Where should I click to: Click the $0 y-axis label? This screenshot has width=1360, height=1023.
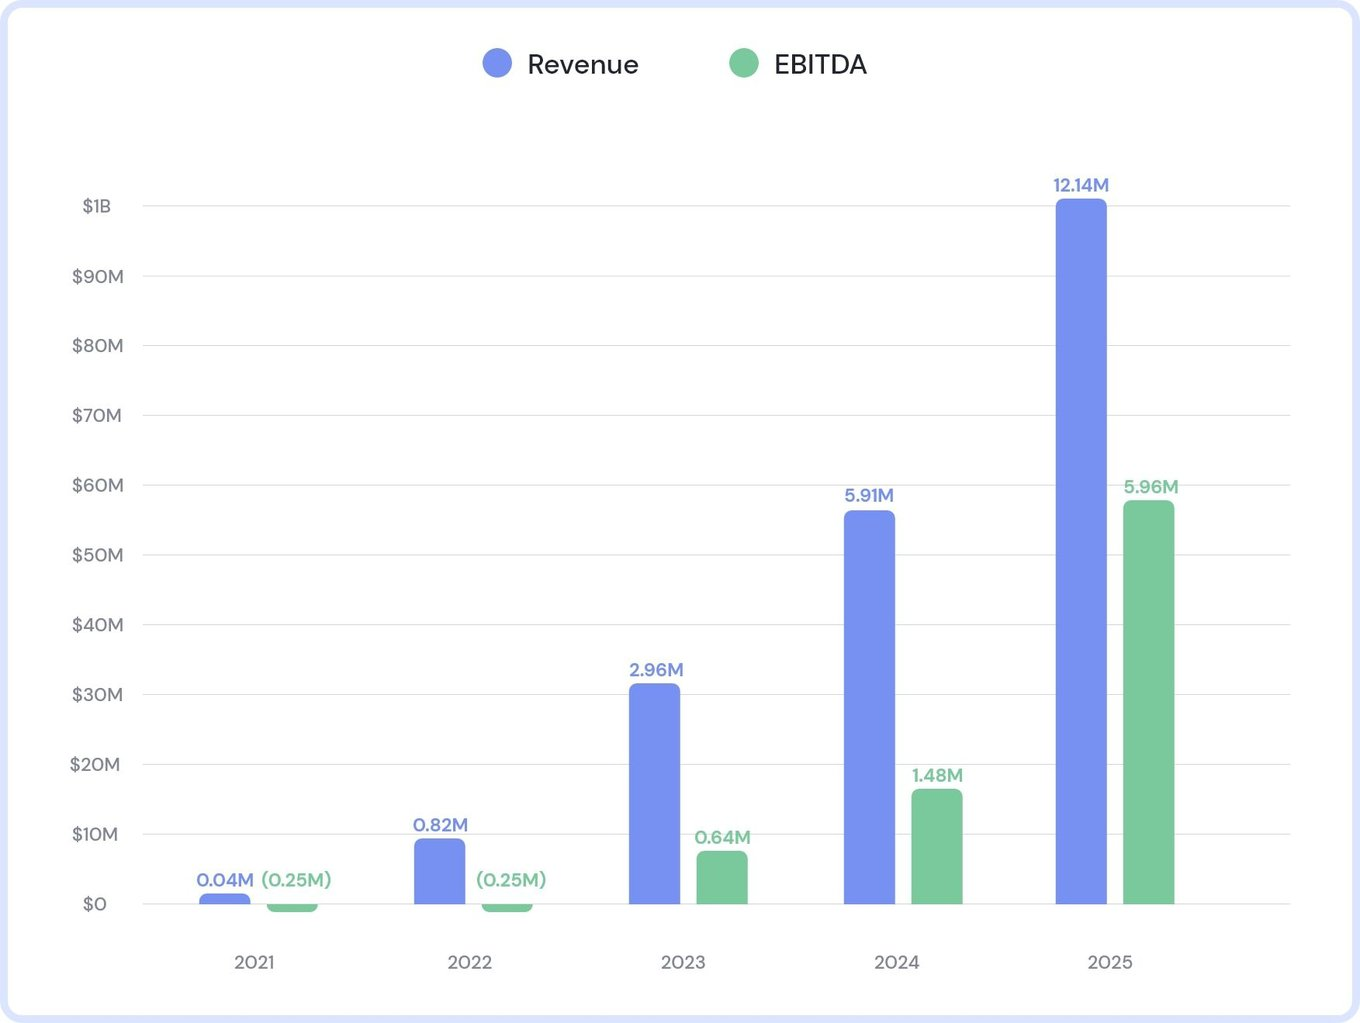[95, 904]
